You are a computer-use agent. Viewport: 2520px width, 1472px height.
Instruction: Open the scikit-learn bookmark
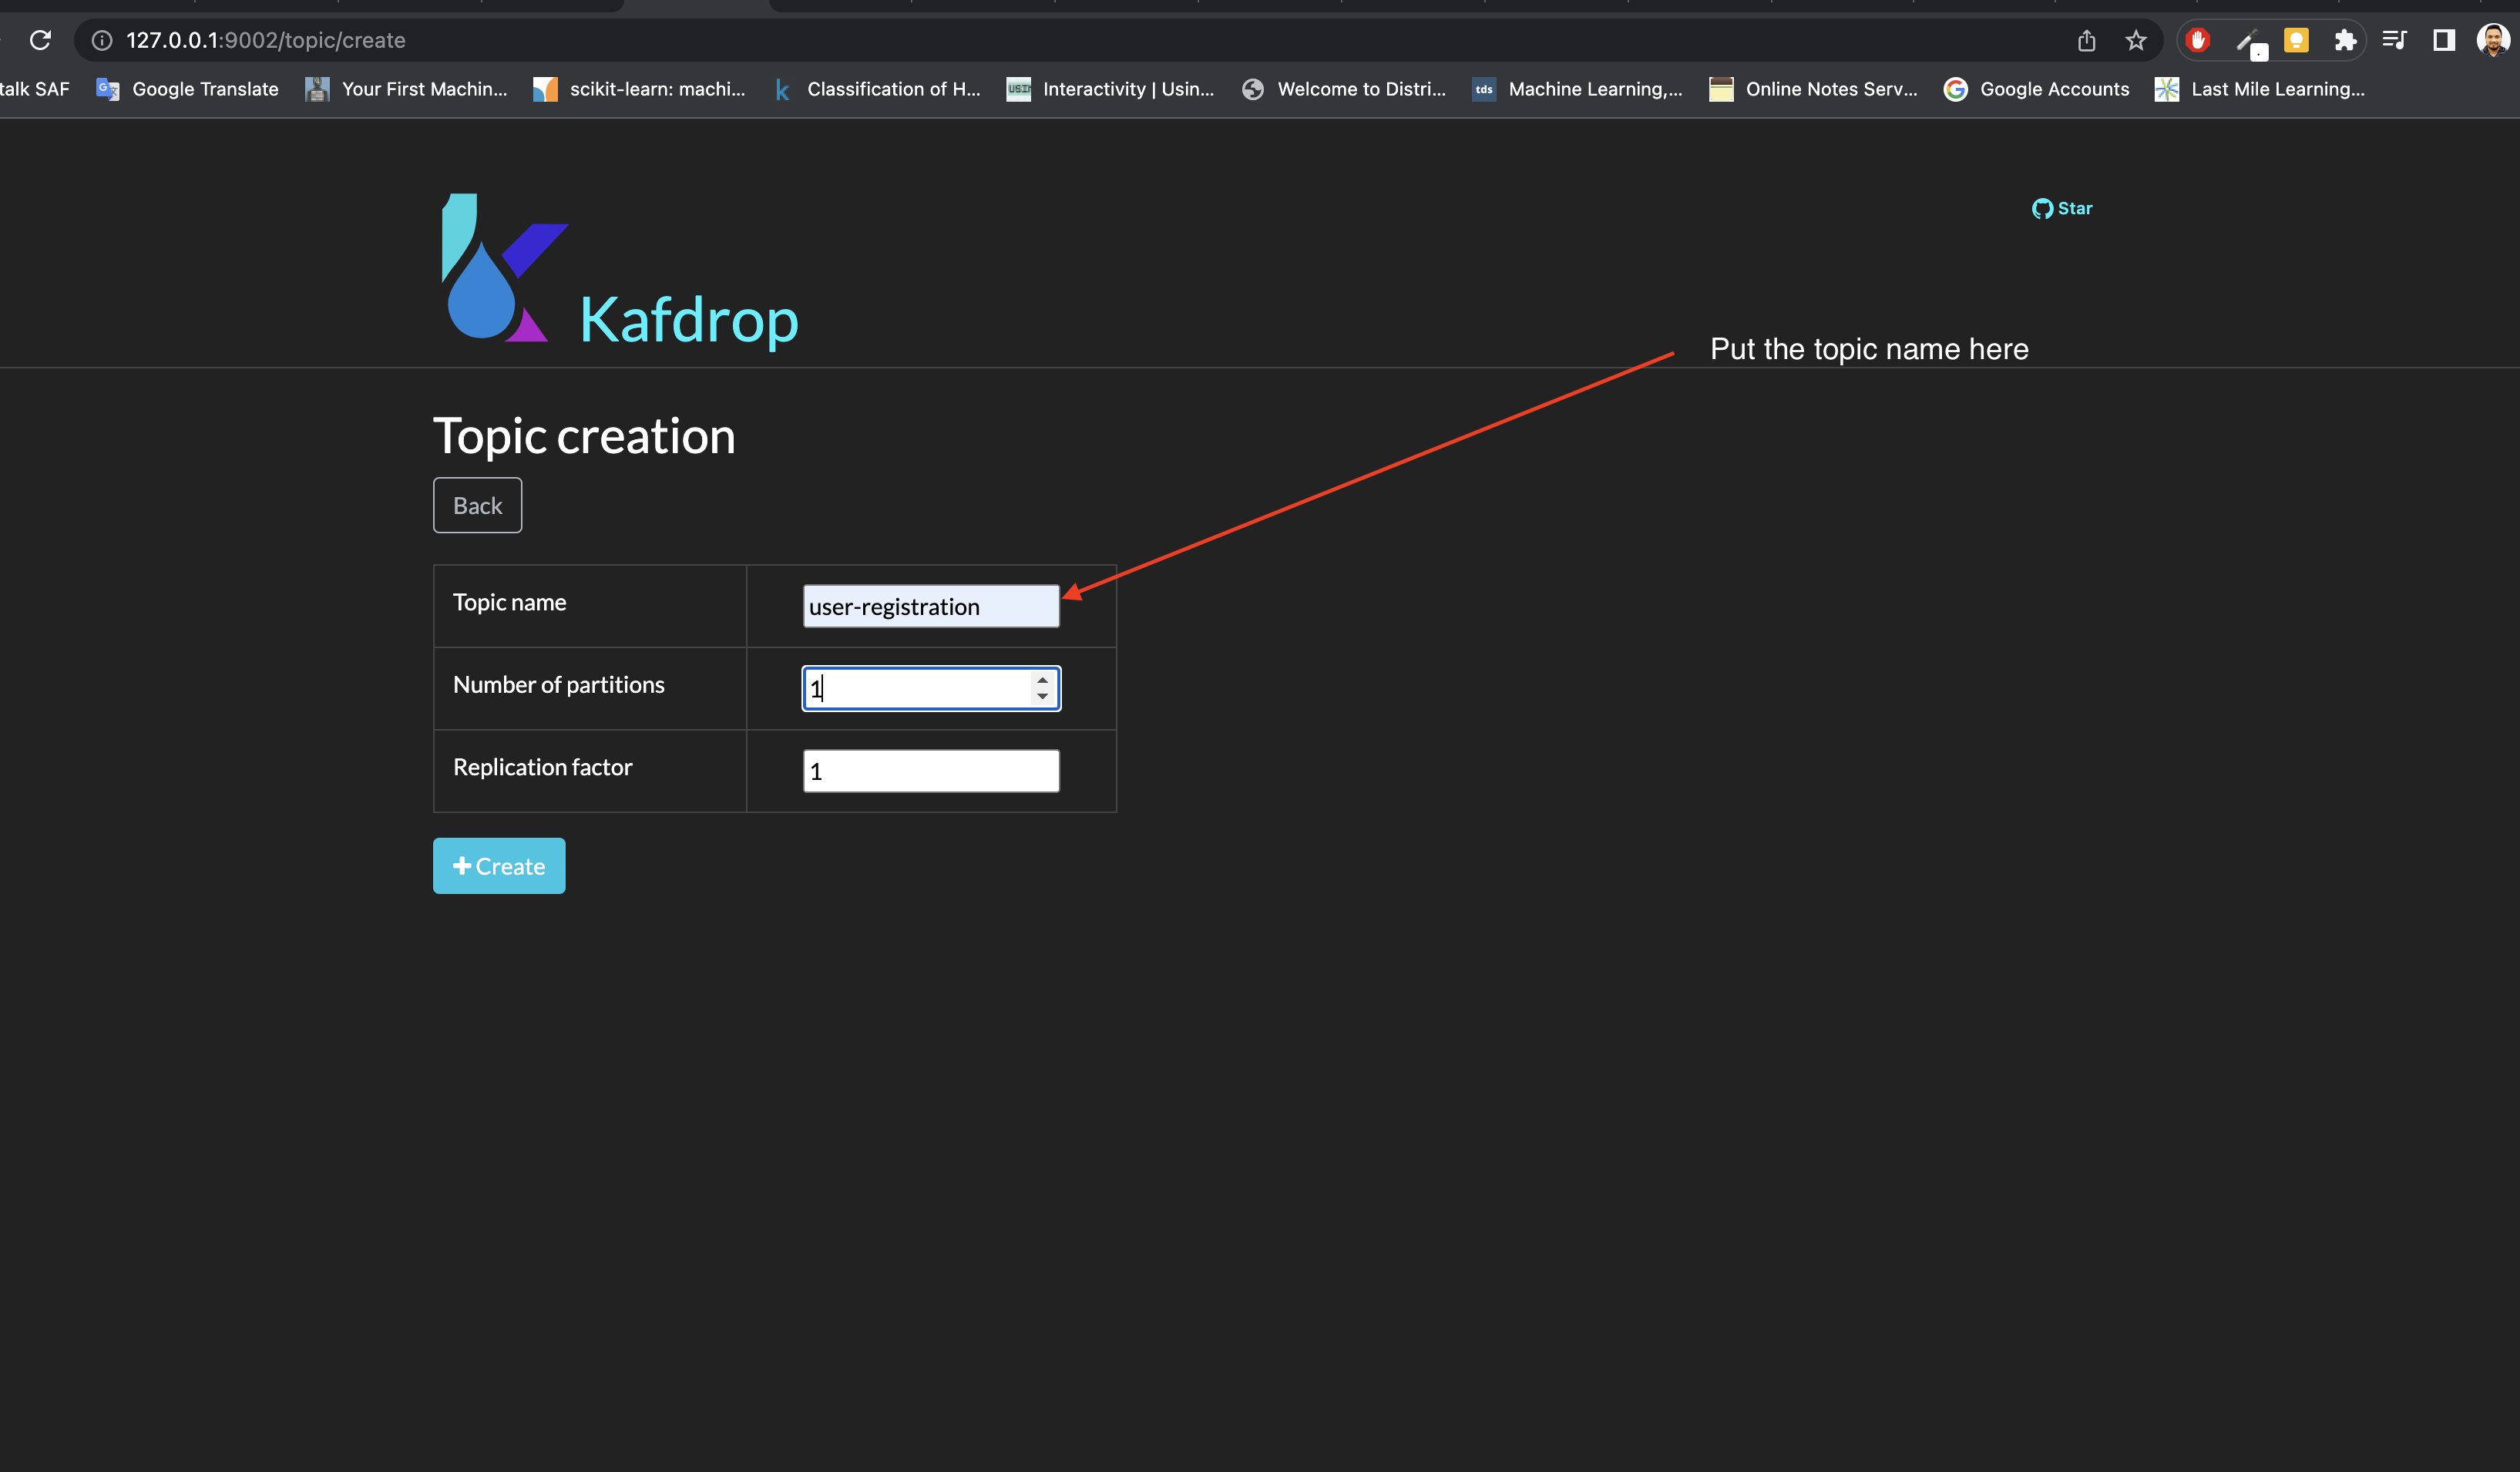point(639,89)
